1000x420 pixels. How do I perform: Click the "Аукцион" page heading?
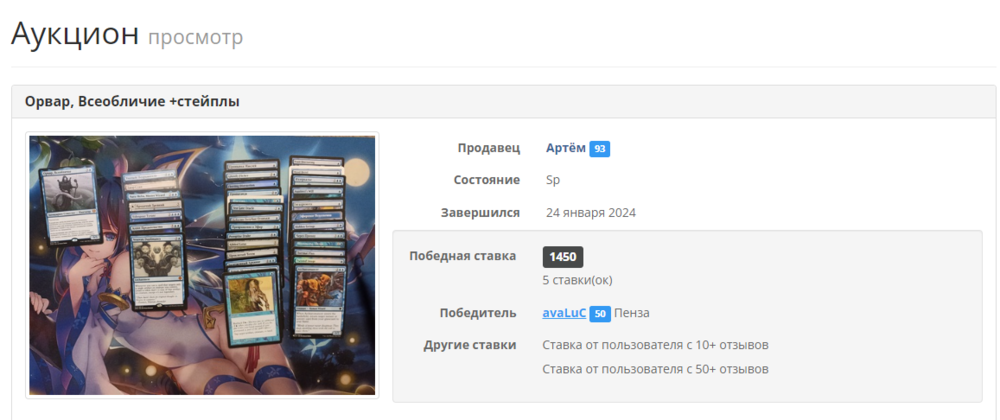click(75, 33)
